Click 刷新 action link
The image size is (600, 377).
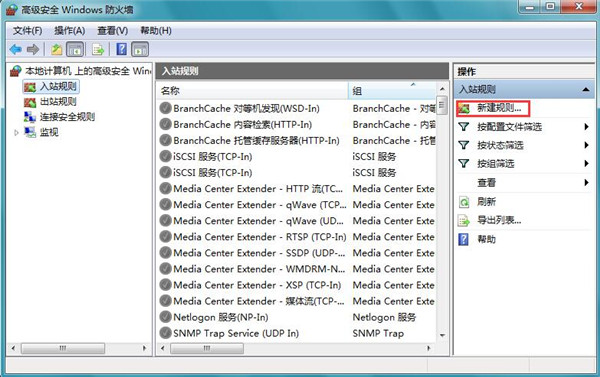(x=486, y=202)
